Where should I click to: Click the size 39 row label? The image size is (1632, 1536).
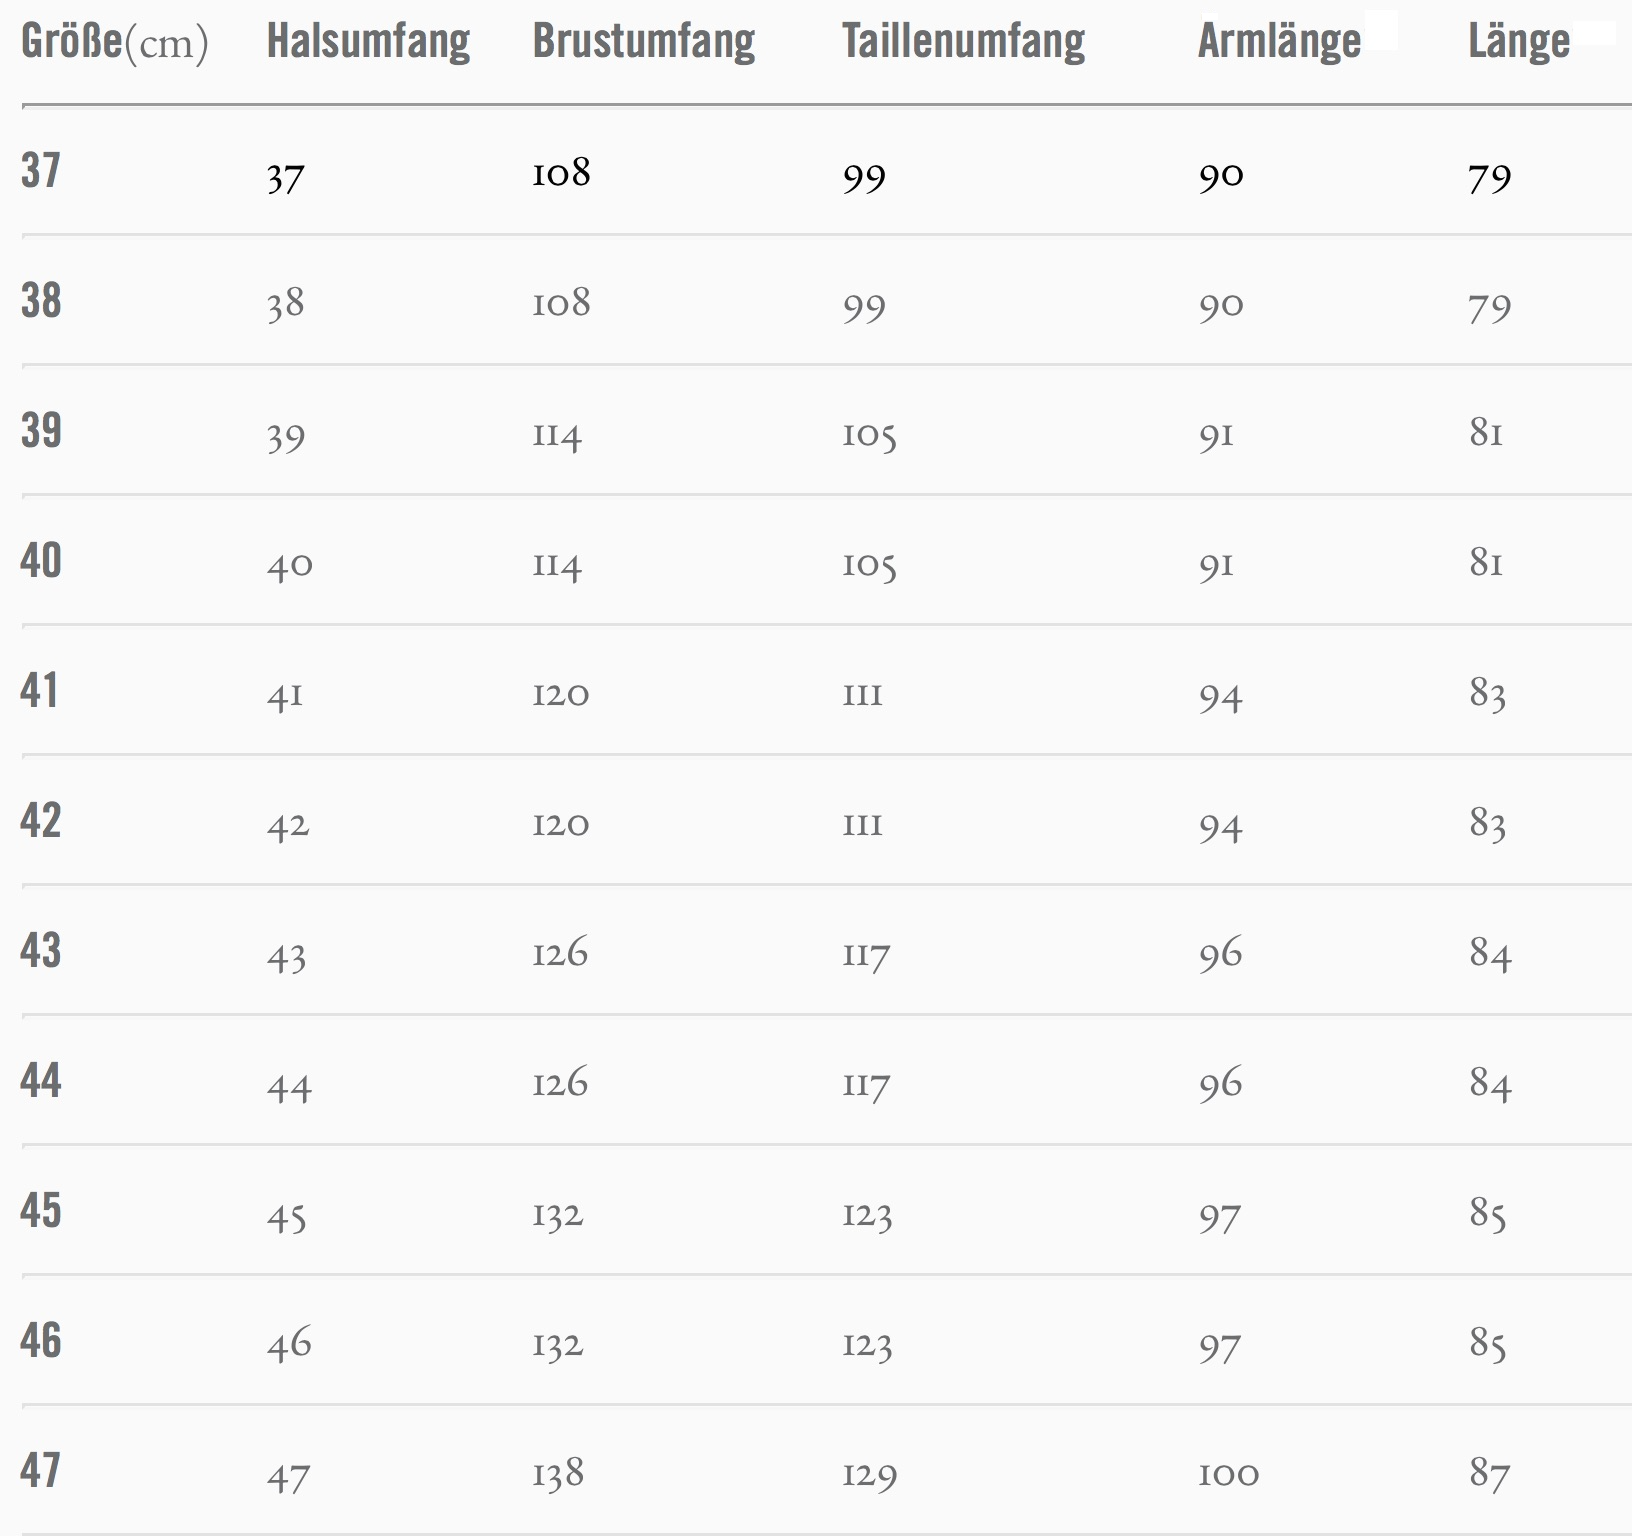coord(41,431)
